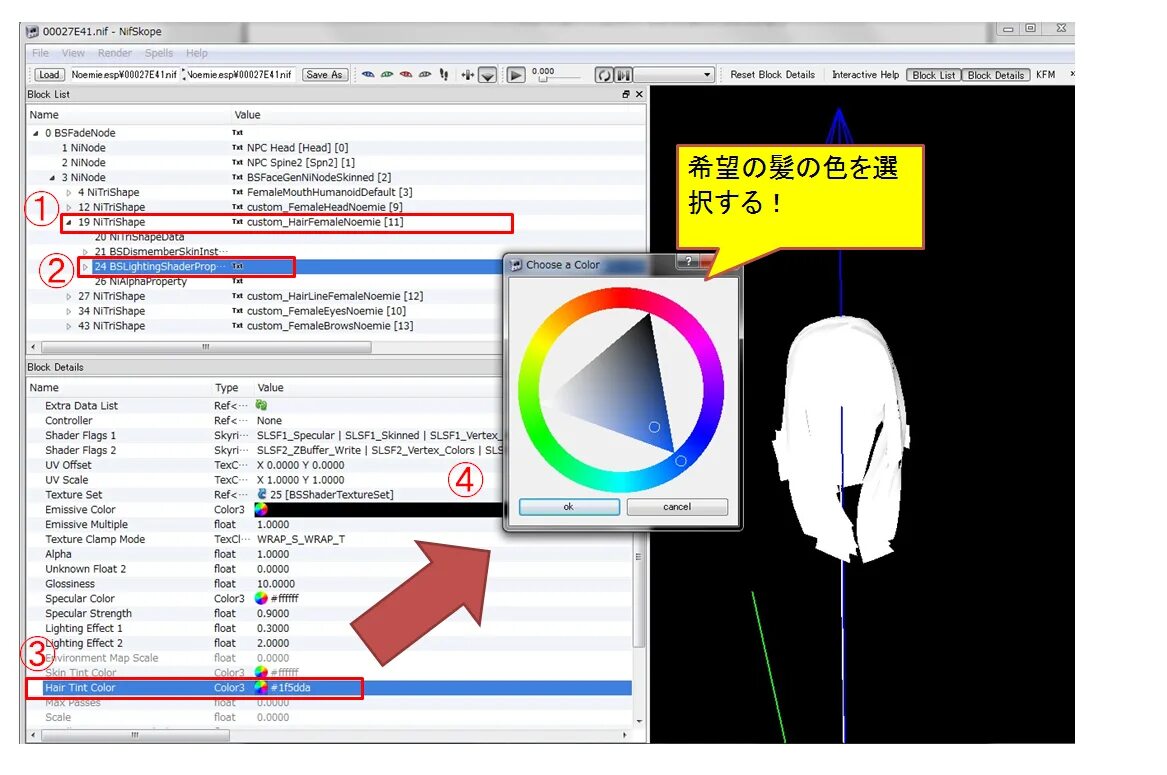Open the Help menu
Viewport: 1167px width, 775px height.
click(x=196, y=53)
